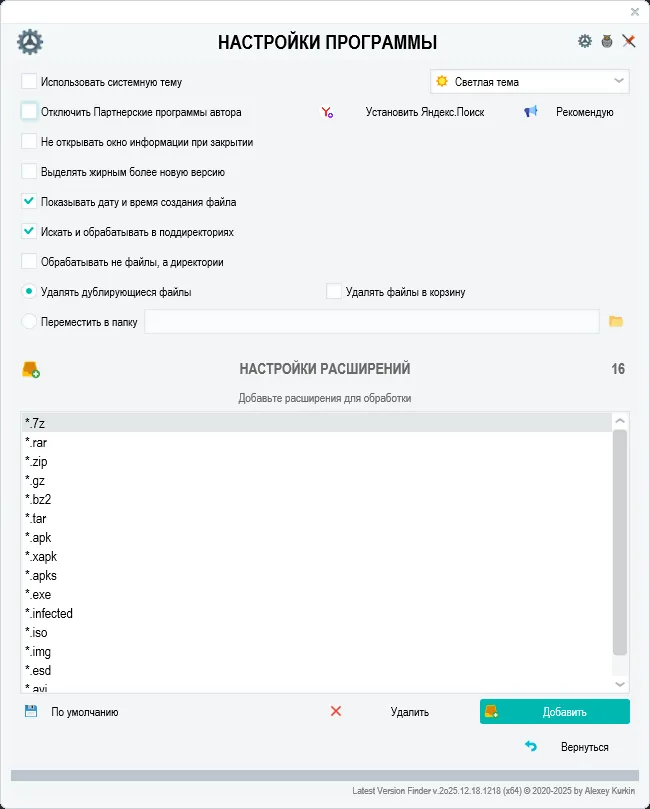Click the owl icon in the header
The width and height of the screenshot is (650, 809).
607,41
